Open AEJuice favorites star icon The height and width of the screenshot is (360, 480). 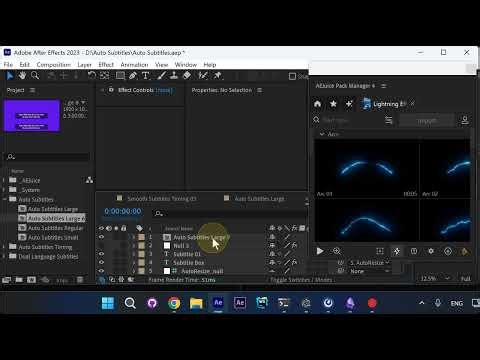pyautogui.click(x=333, y=104)
